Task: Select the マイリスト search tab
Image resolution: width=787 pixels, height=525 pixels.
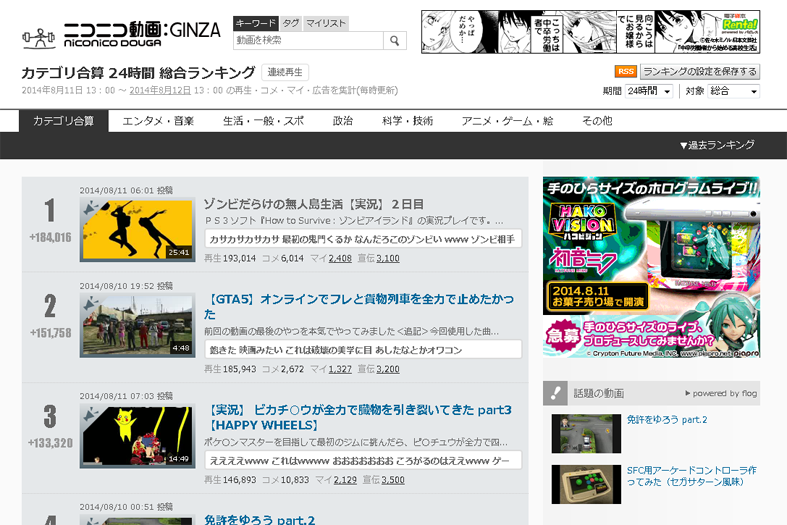Action: click(326, 23)
